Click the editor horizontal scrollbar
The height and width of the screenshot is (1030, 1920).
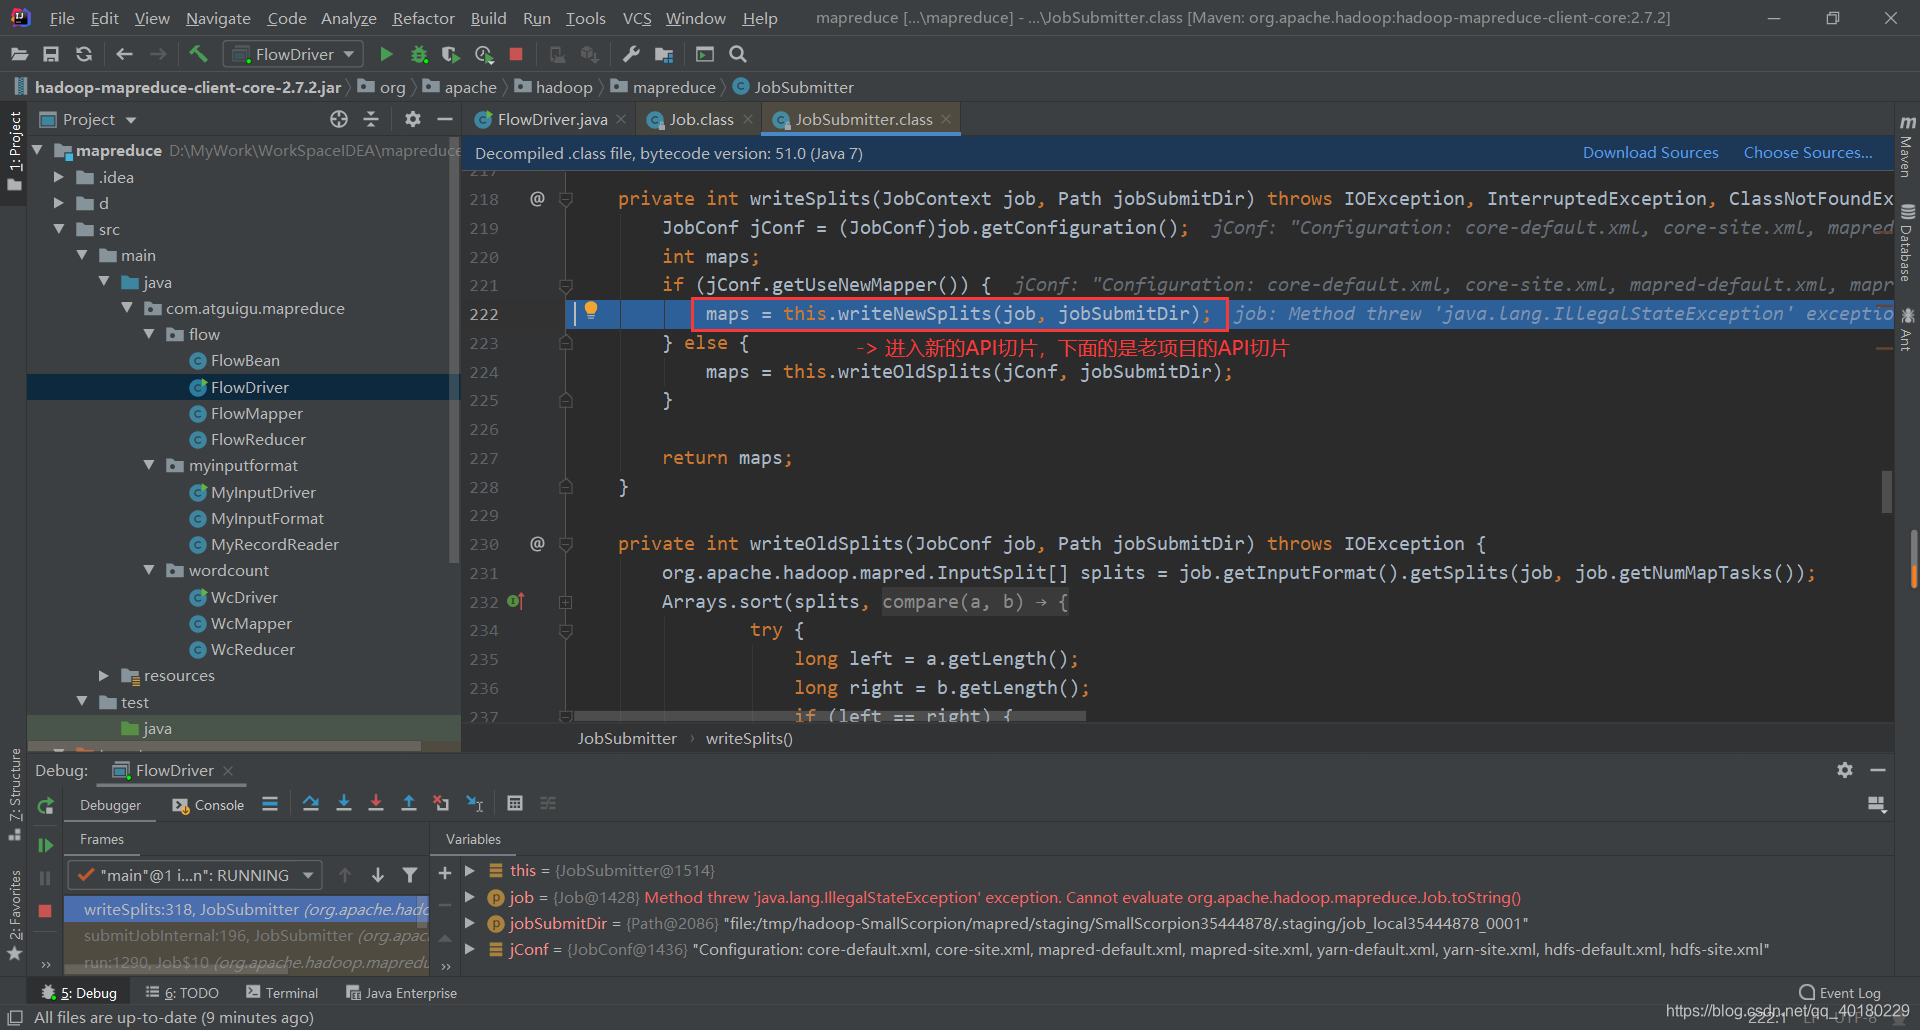830,716
